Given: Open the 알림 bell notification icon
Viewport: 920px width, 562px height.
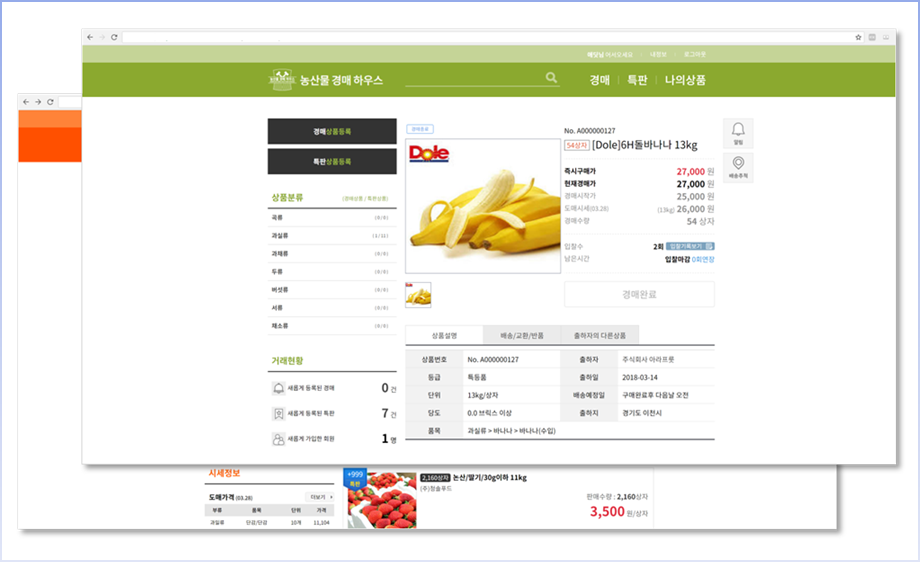Looking at the screenshot, I should pos(738,133).
